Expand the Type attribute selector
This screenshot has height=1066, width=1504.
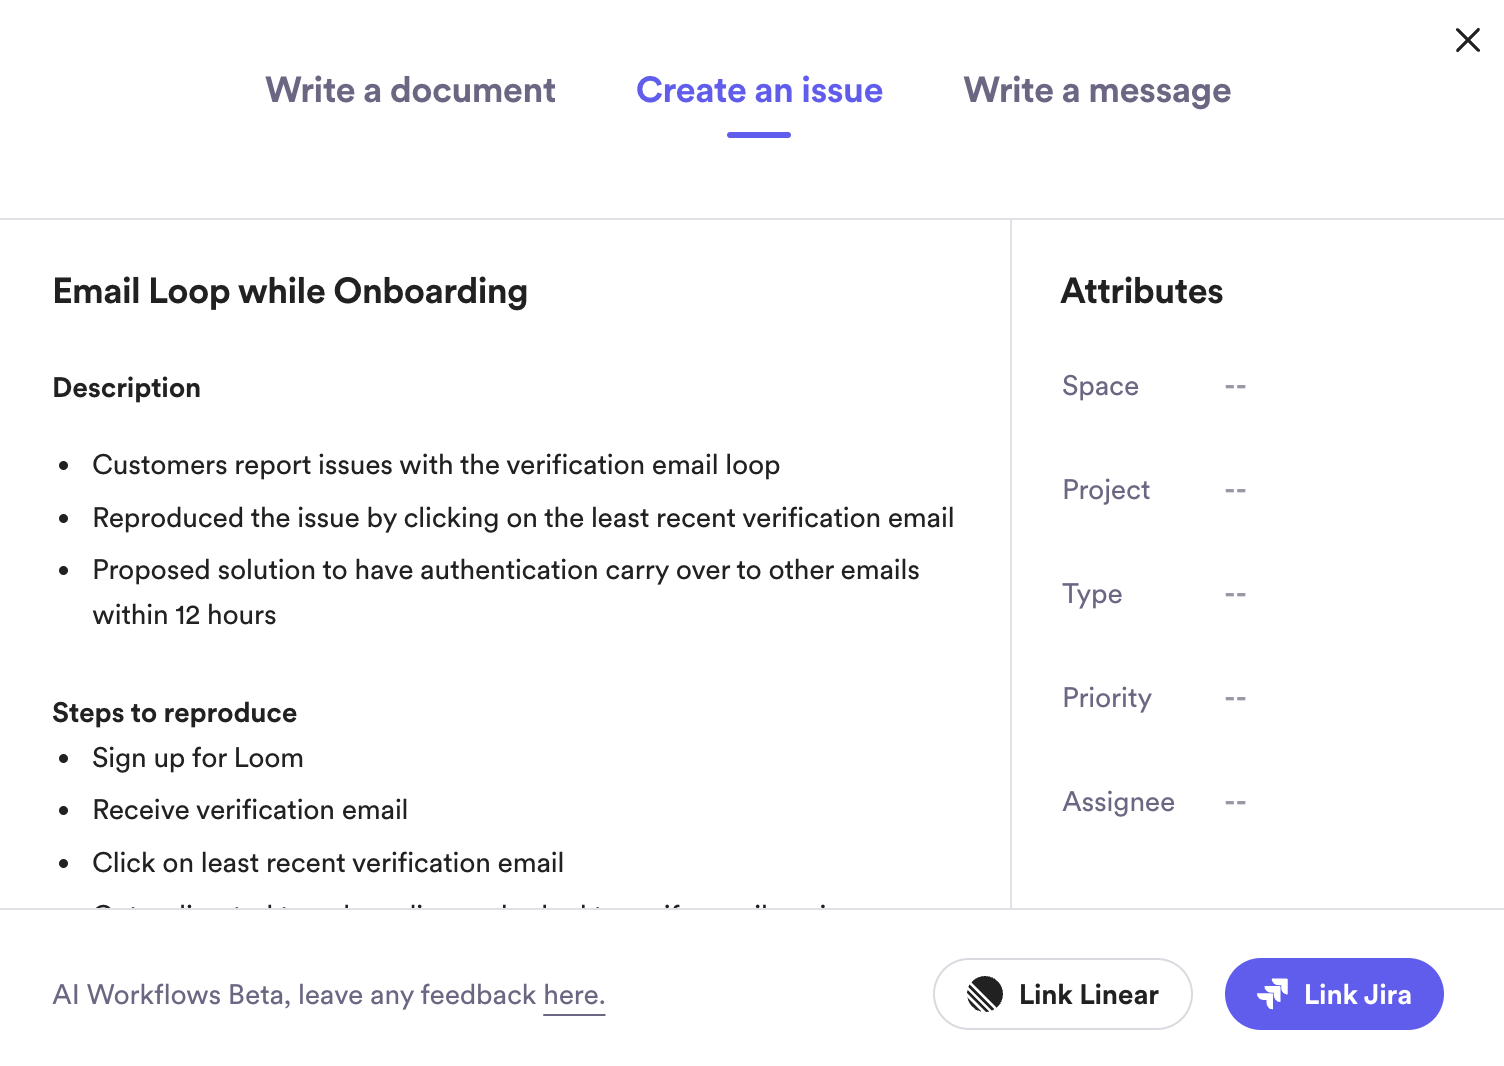1235,594
